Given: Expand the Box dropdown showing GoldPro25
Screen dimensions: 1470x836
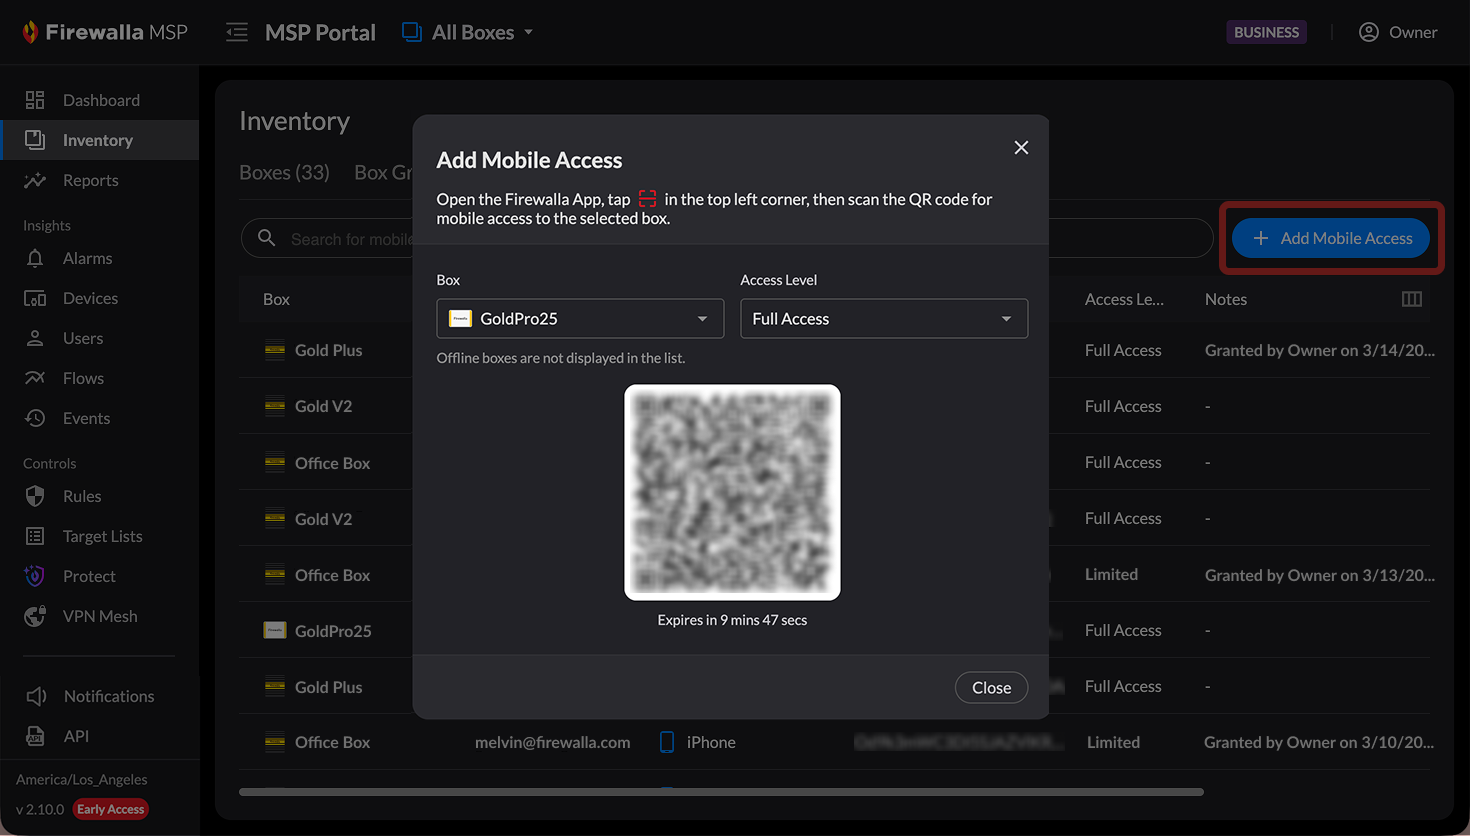Looking at the screenshot, I should tap(580, 319).
